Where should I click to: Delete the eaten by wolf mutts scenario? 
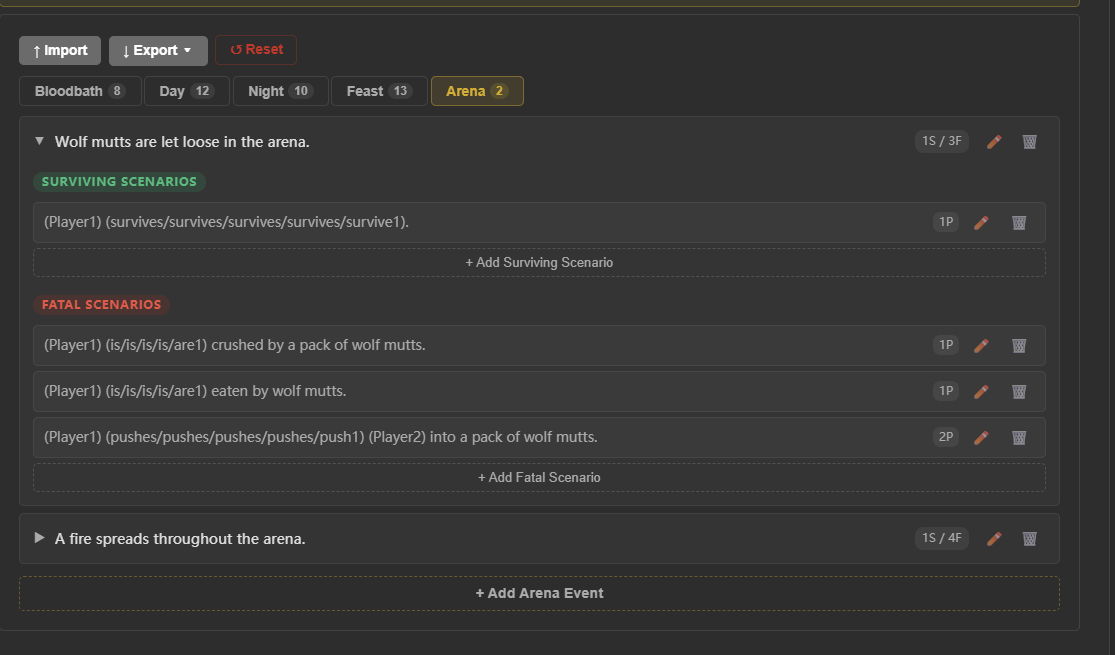pyautogui.click(x=1018, y=391)
